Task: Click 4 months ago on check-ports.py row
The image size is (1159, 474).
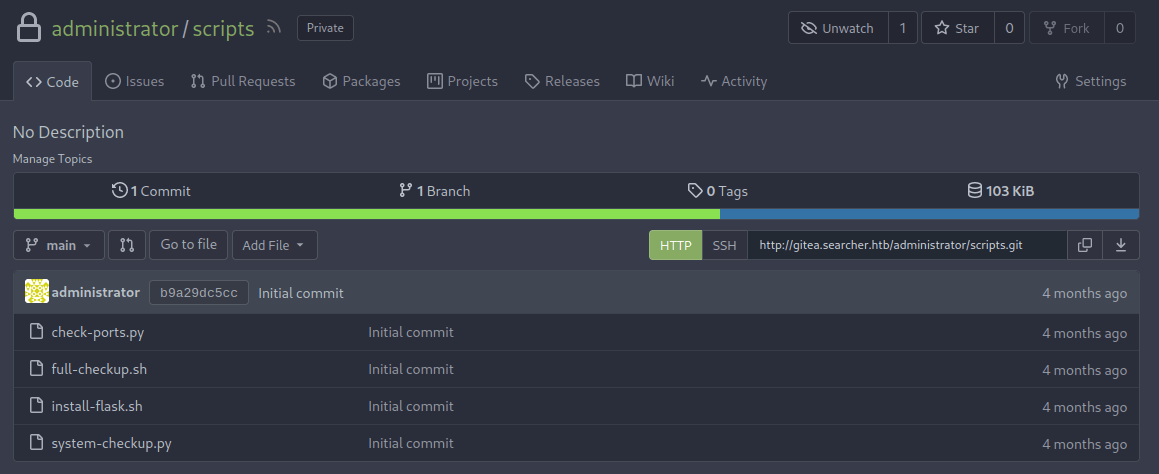Action: pos(1084,333)
